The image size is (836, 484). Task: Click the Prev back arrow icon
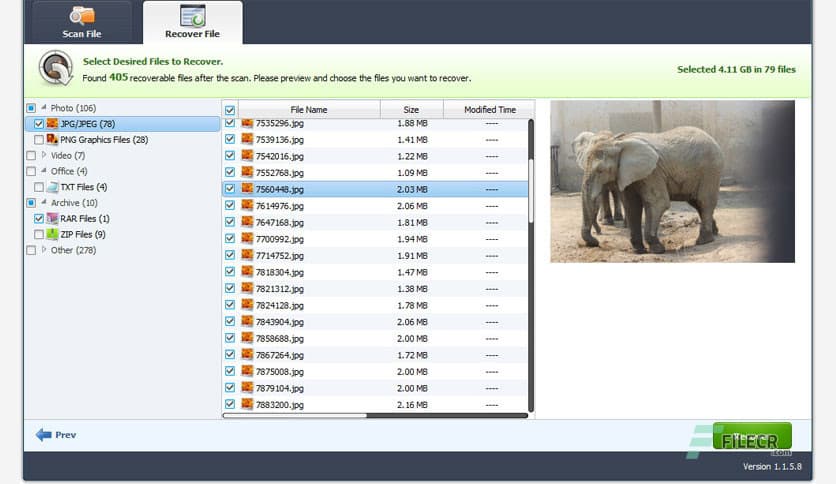click(x=43, y=435)
